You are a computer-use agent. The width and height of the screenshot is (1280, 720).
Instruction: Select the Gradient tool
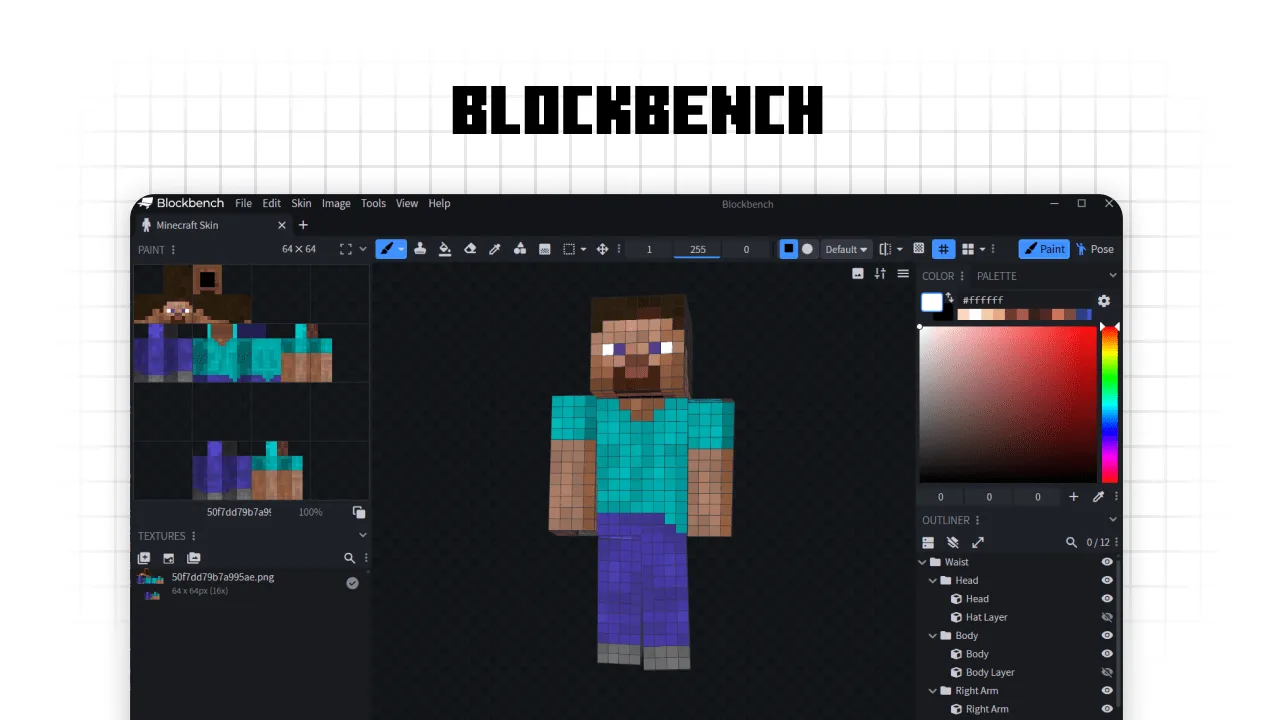[545, 249]
